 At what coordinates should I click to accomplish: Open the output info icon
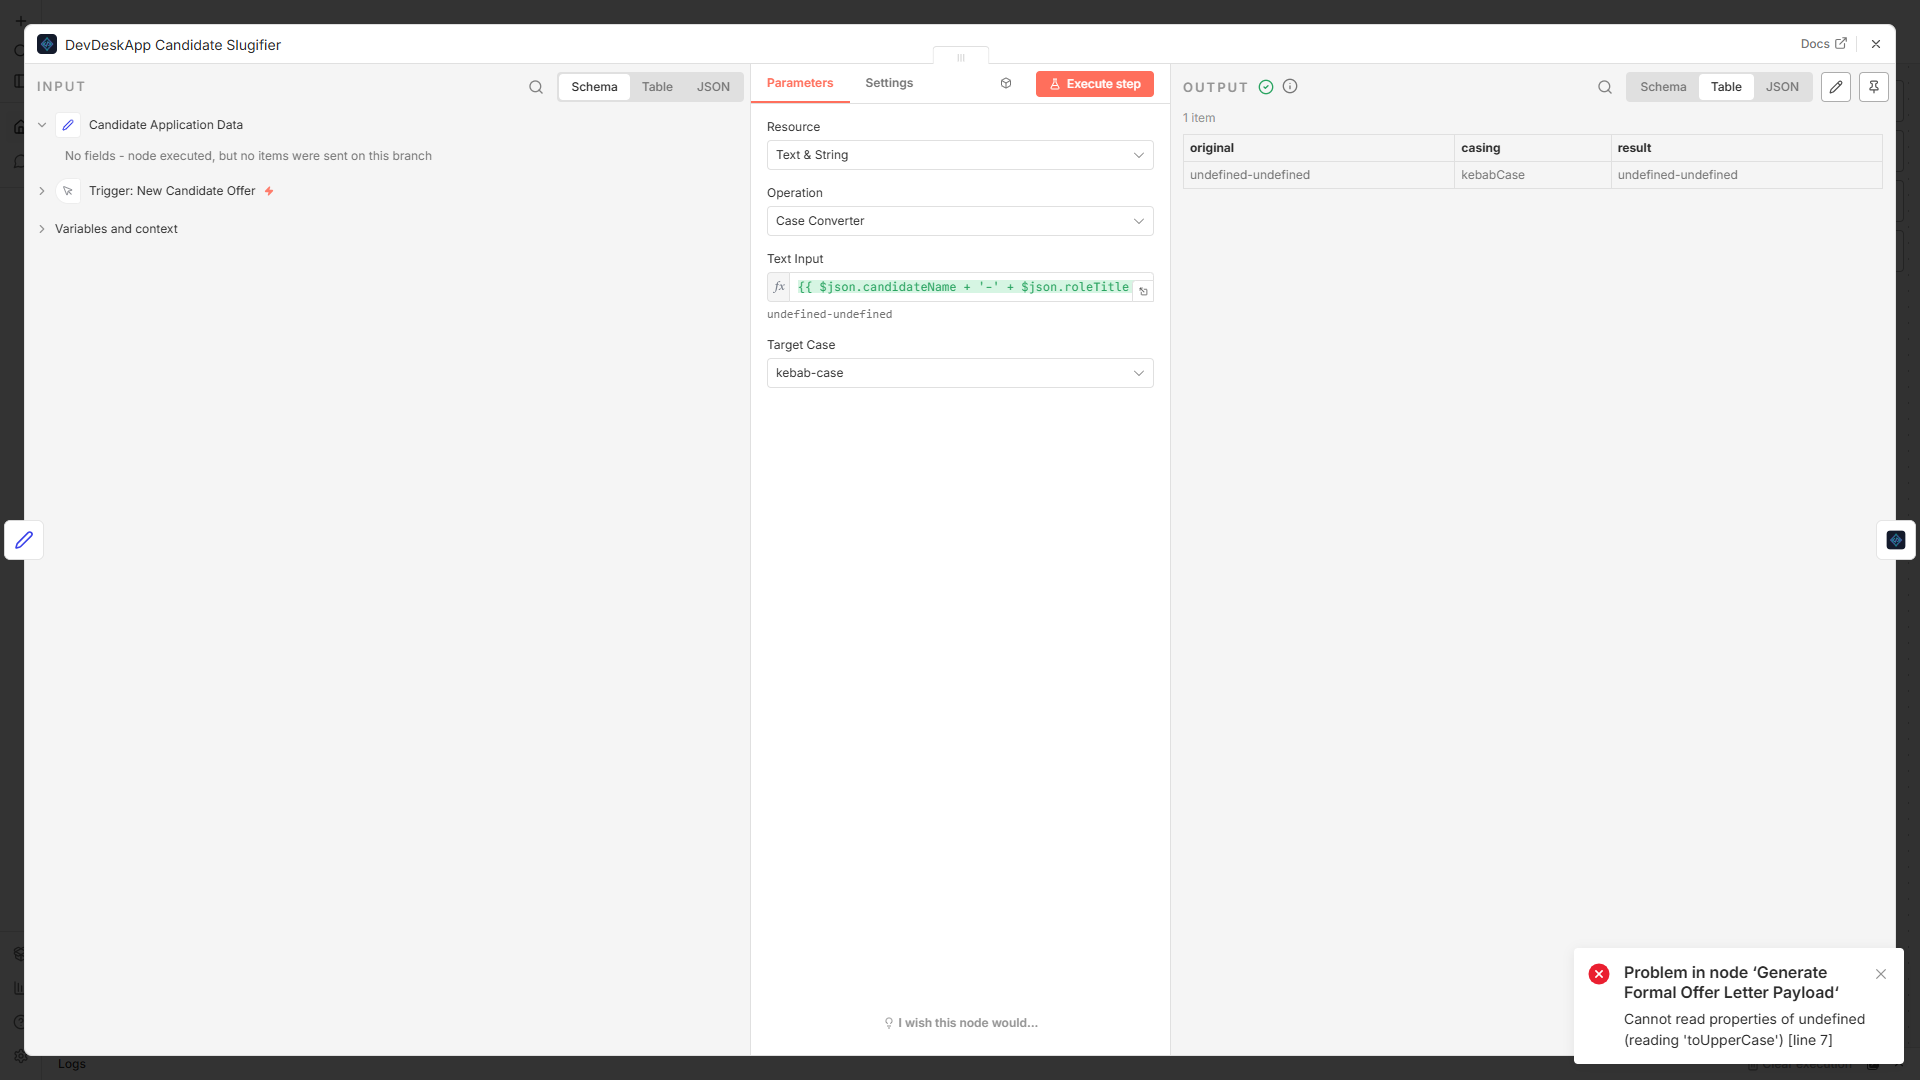1290,87
